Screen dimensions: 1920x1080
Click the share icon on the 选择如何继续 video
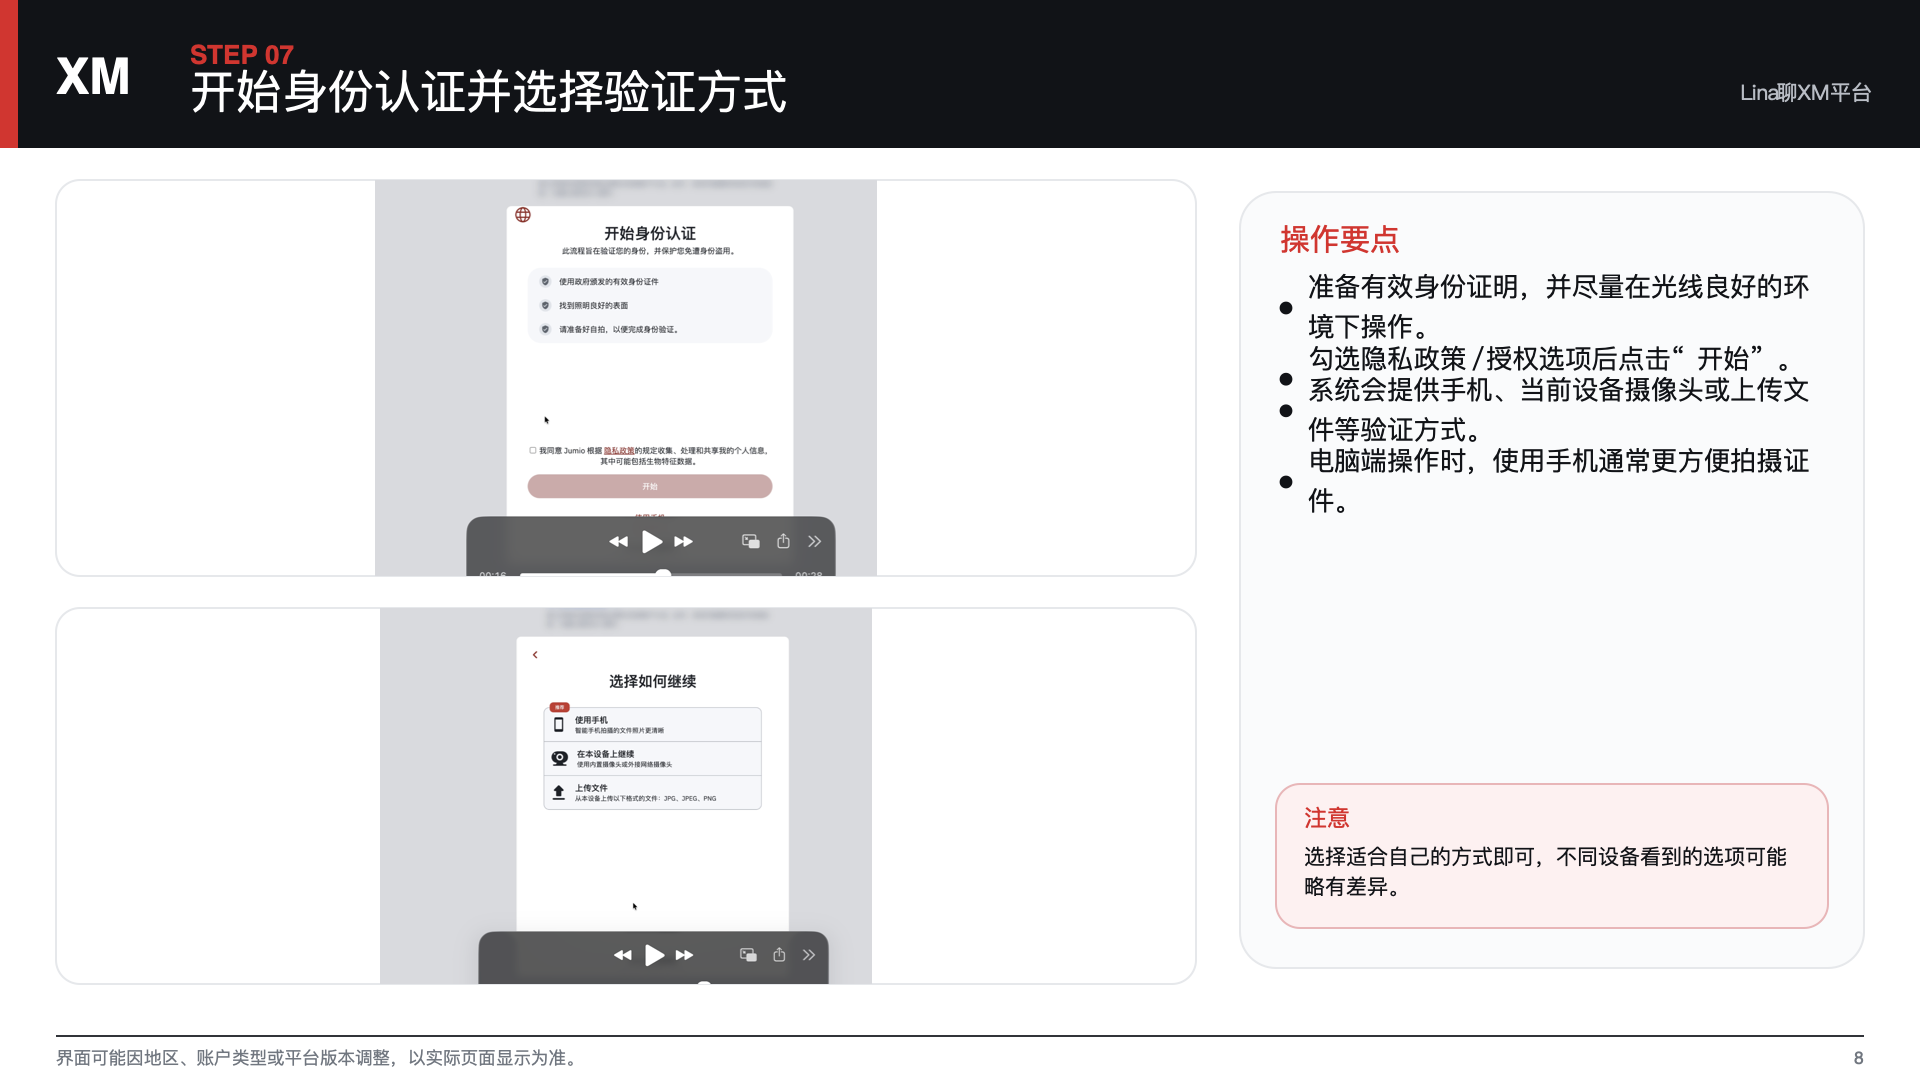(779, 955)
